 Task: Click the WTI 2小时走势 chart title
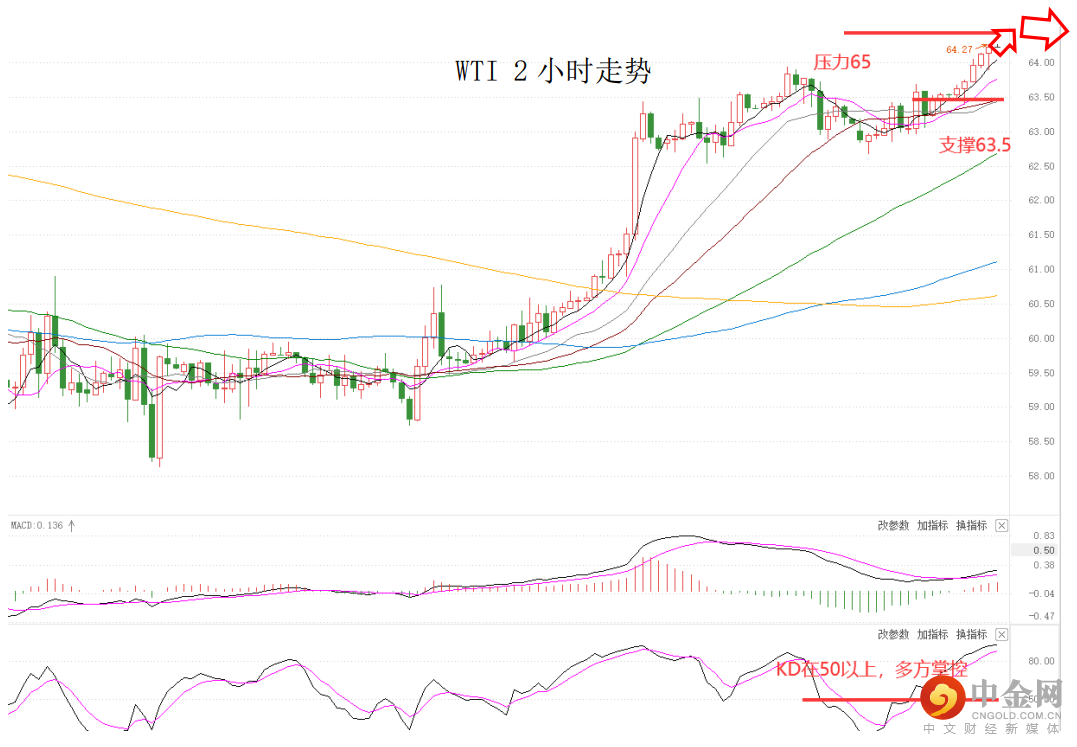click(553, 71)
